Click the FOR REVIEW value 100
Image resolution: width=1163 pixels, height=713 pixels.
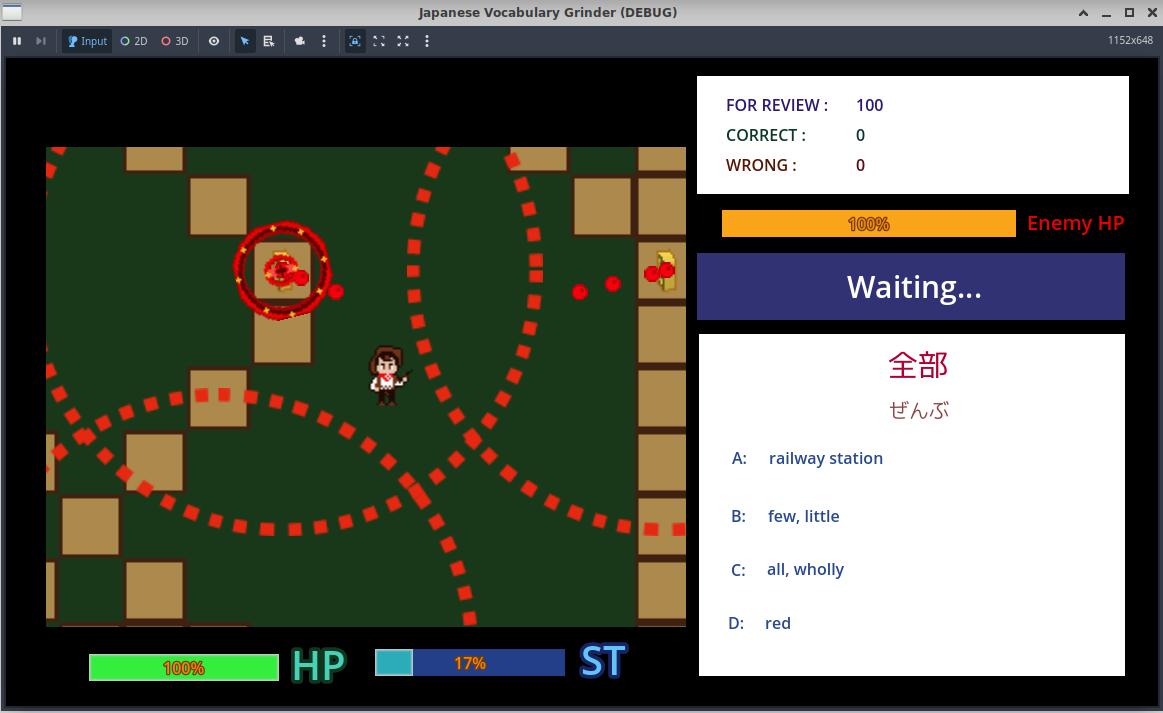(x=869, y=105)
